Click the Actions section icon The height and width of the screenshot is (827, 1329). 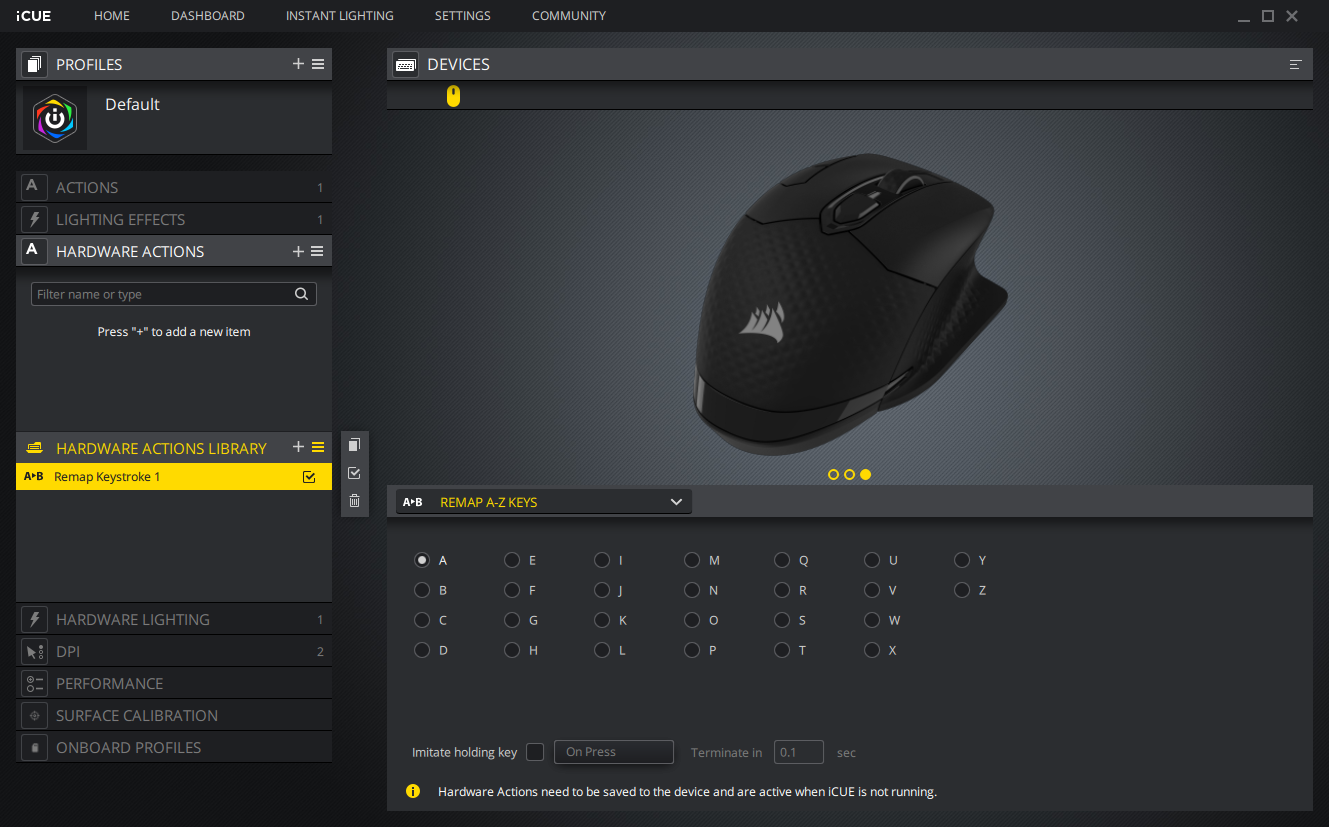(34, 187)
